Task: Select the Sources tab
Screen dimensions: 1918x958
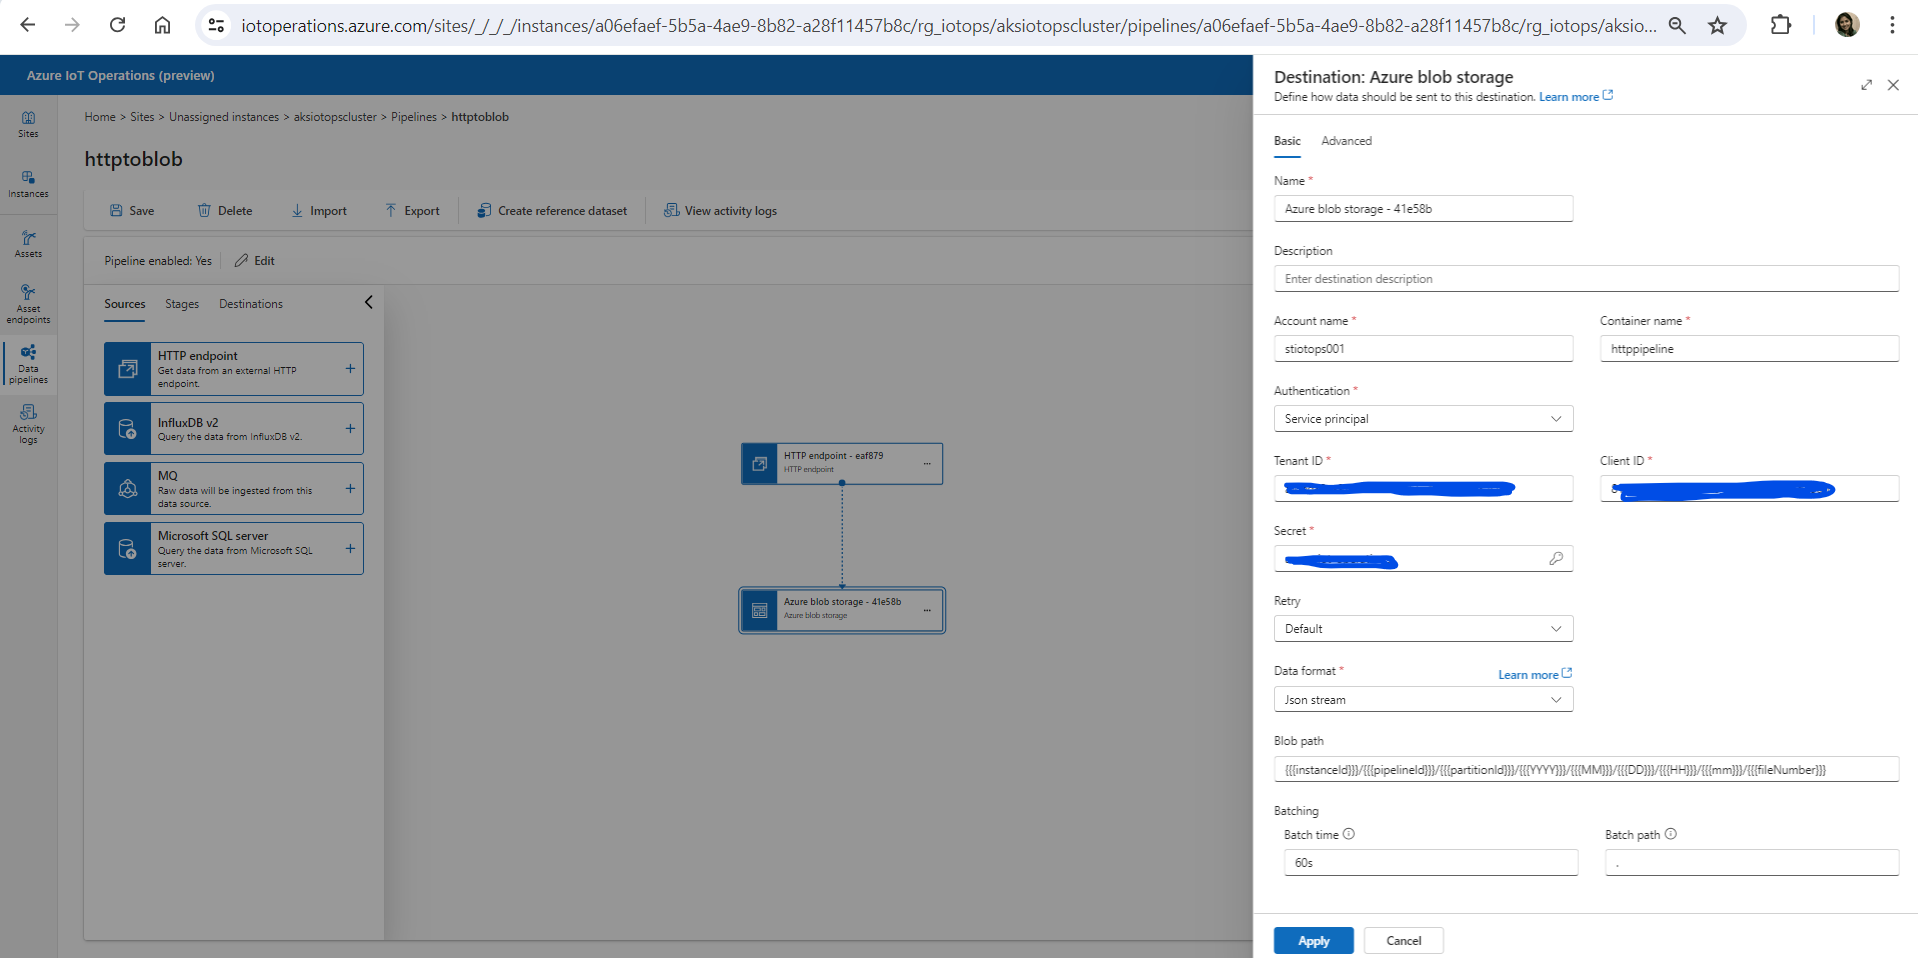Action: tap(125, 304)
